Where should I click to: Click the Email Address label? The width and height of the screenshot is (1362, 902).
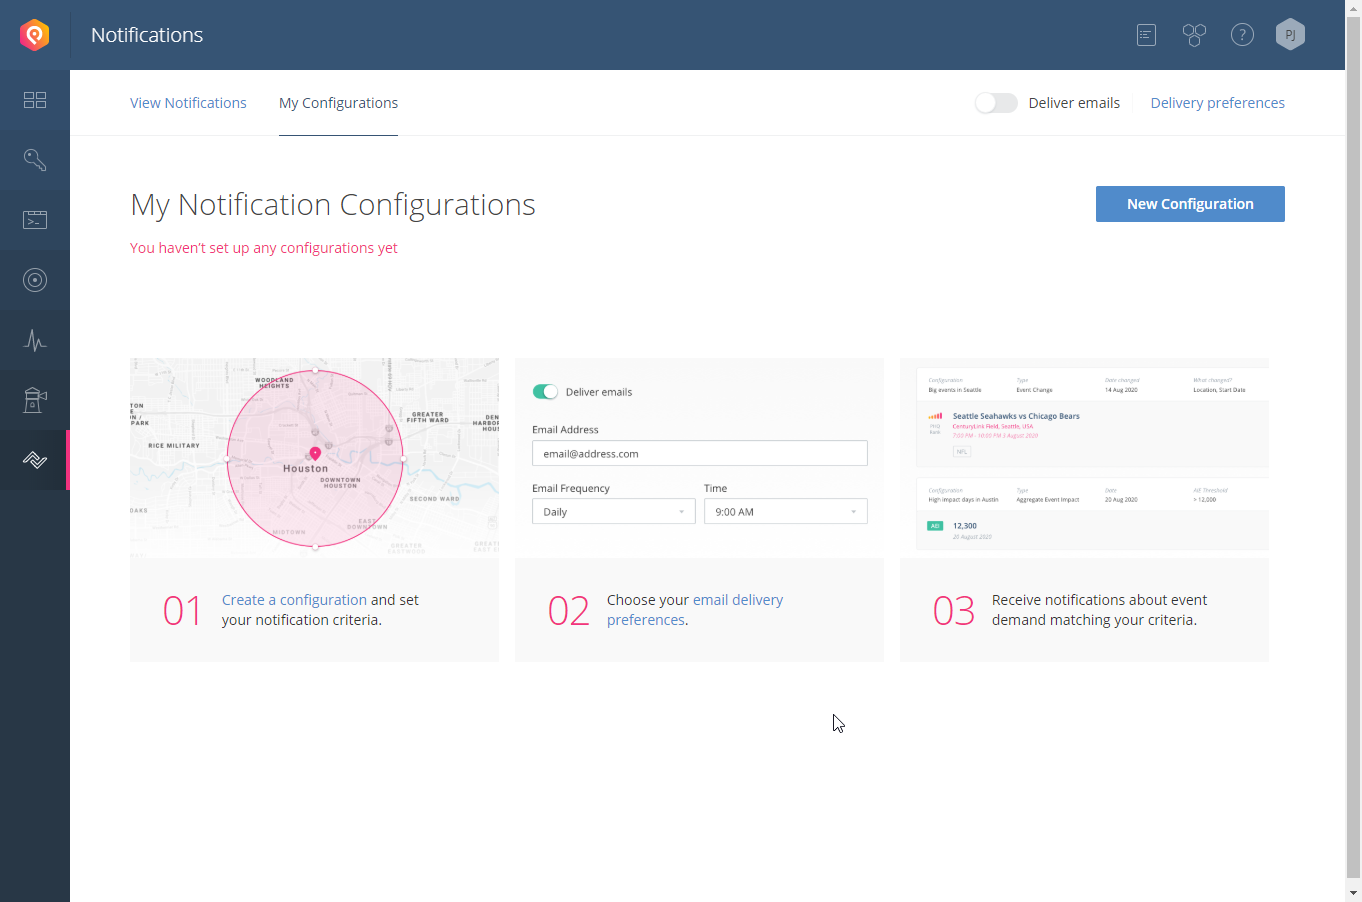coord(565,429)
